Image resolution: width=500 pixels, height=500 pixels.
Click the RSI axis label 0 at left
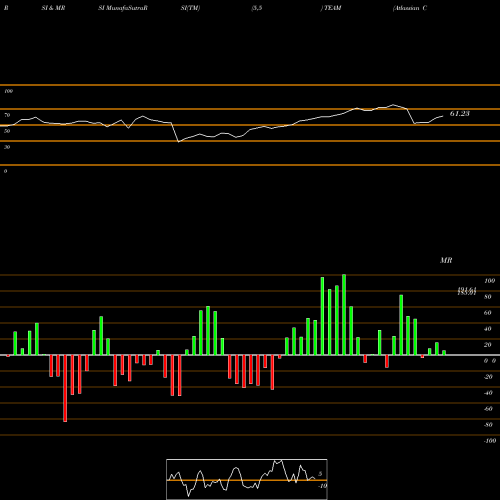pyautogui.click(x=5, y=171)
